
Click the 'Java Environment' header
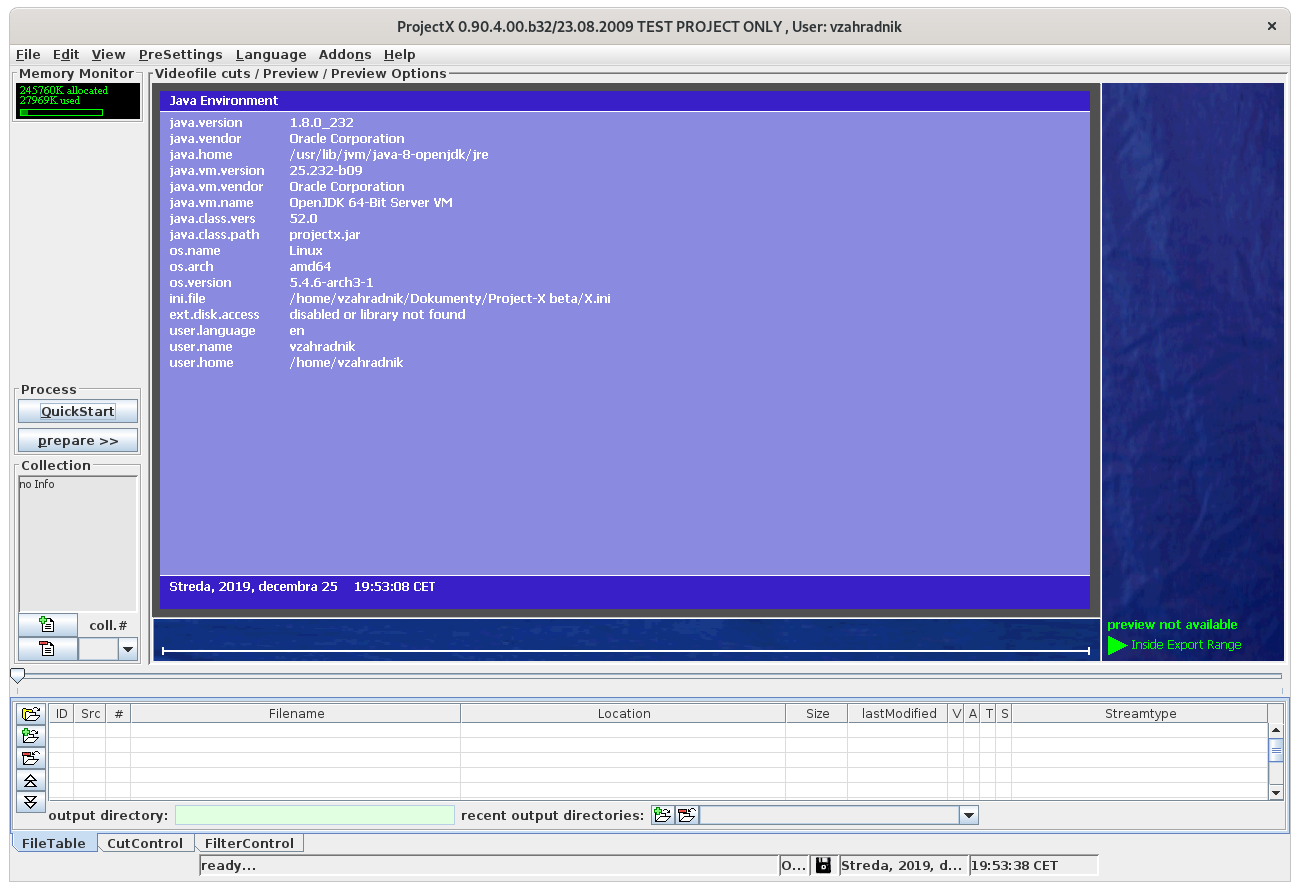(224, 100)
